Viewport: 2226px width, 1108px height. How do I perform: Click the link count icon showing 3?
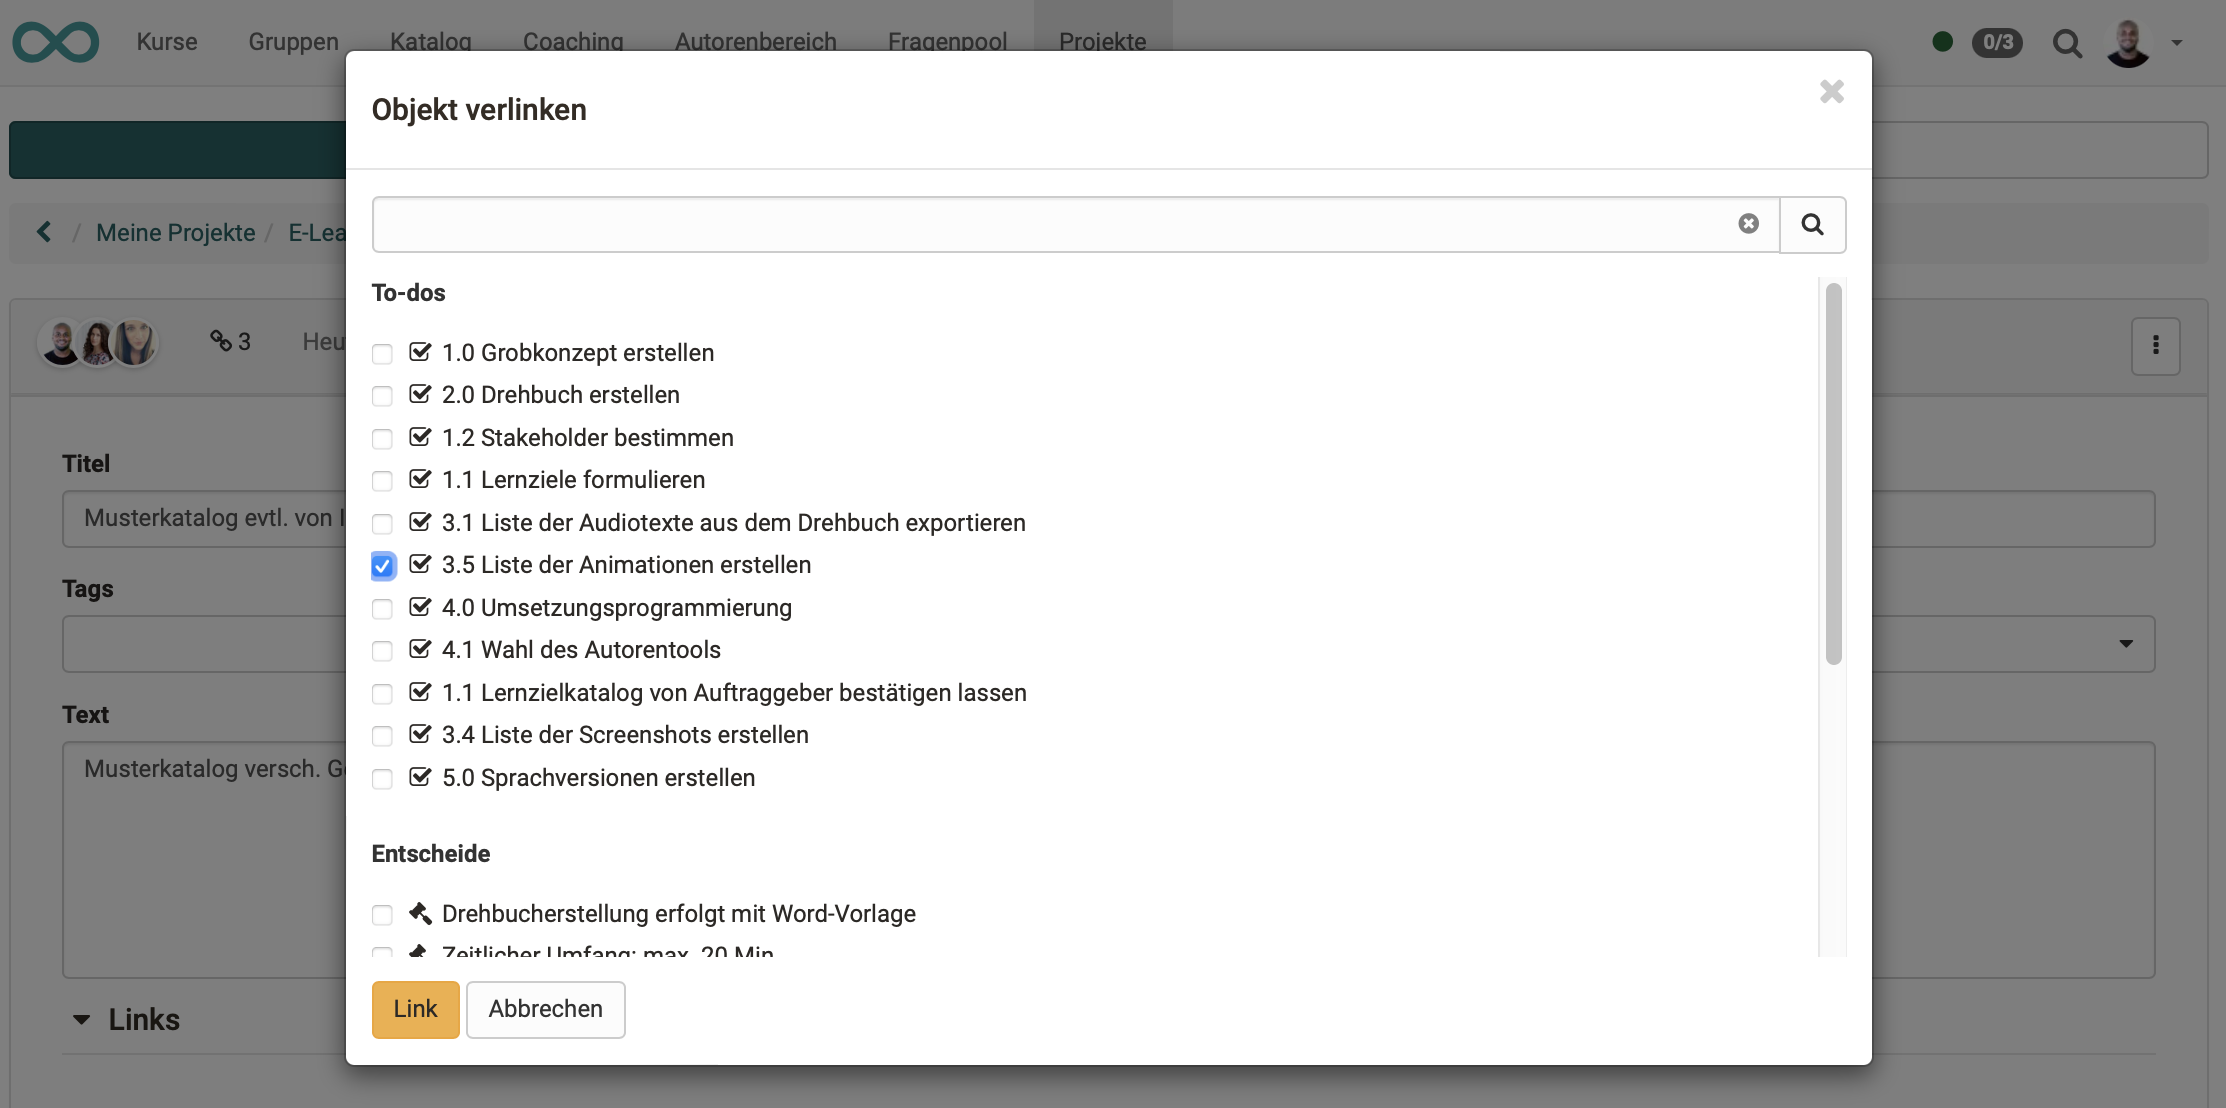tap(230, 342)
